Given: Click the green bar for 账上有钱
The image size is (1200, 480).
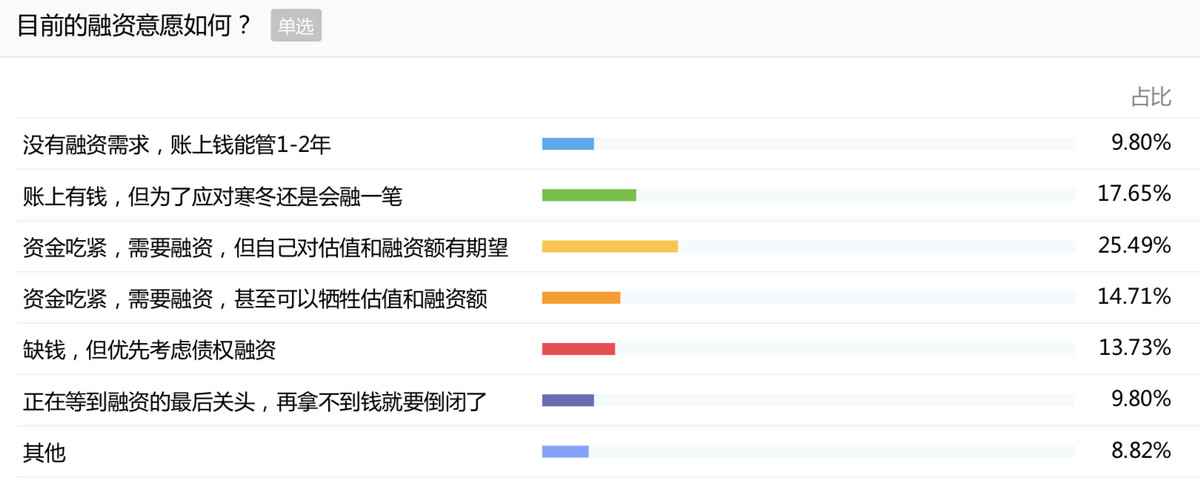Looking at the screenshot, I should pos(589,195).
